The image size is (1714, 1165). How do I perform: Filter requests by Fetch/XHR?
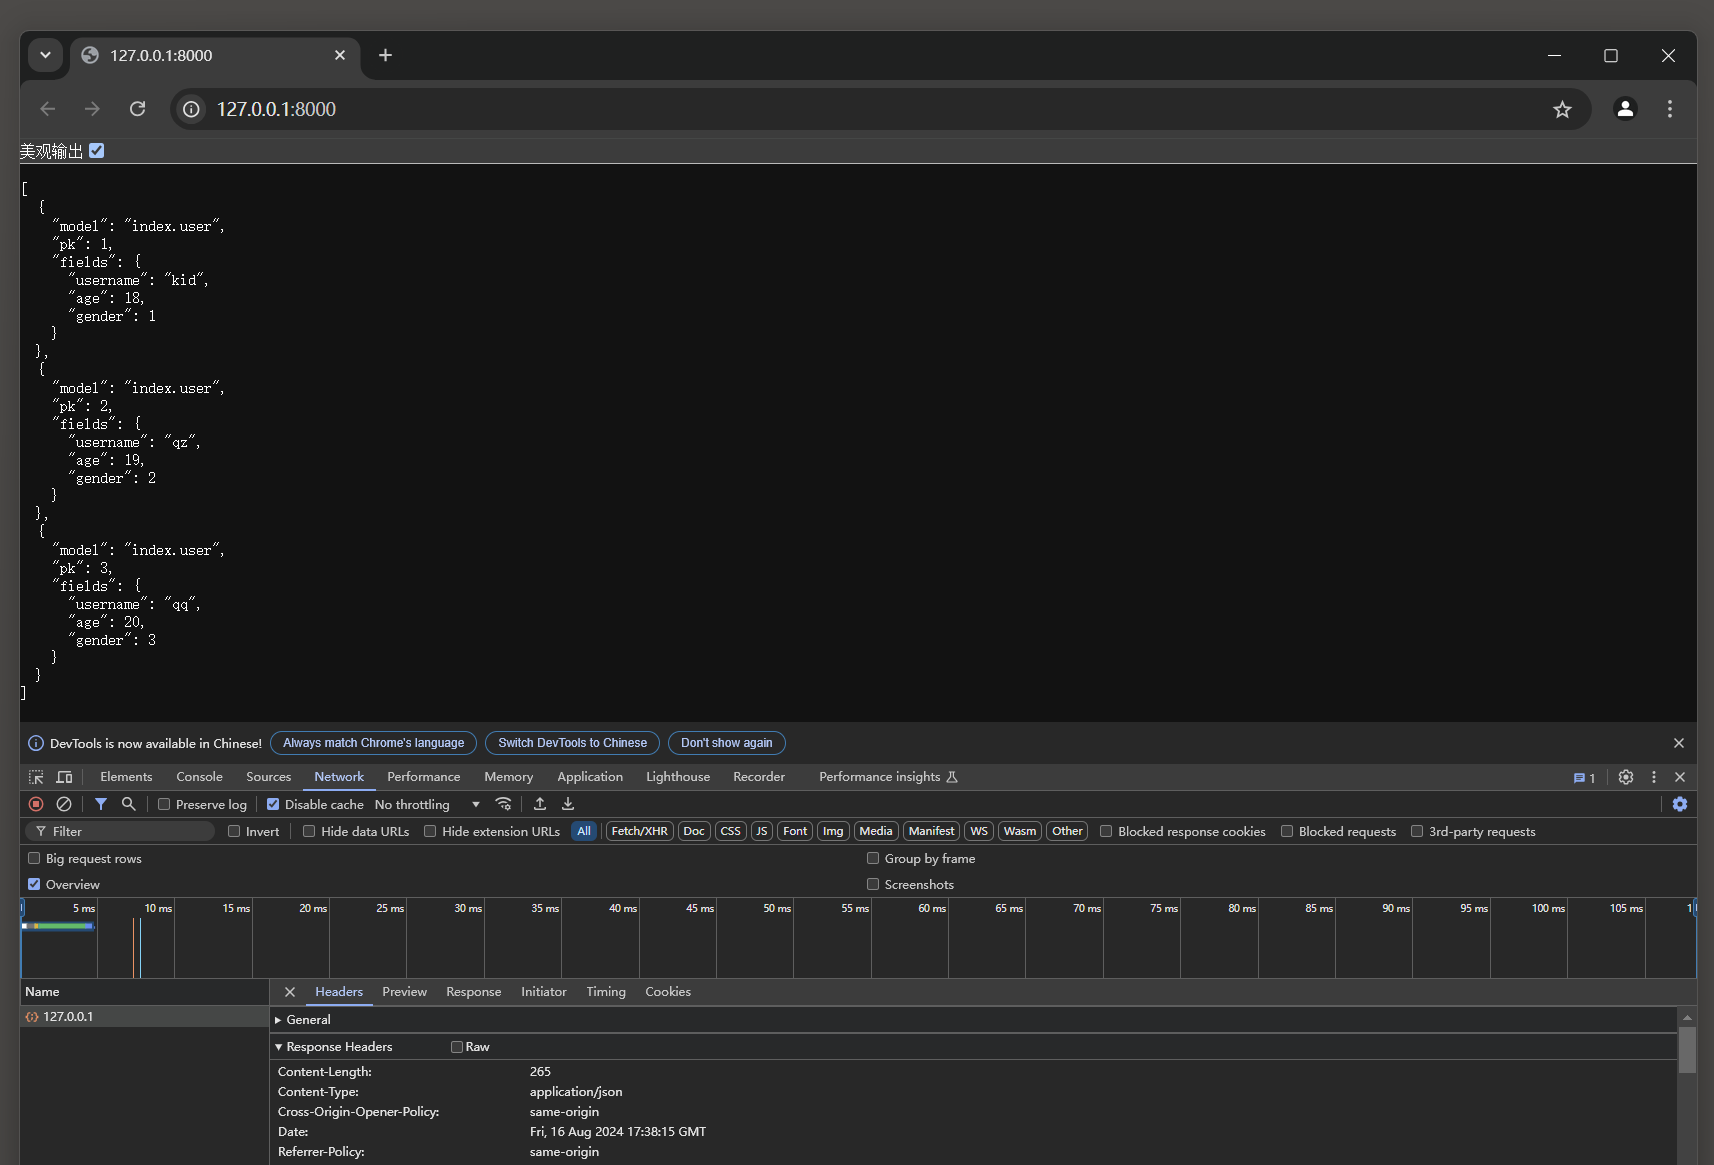click(639, 831)
